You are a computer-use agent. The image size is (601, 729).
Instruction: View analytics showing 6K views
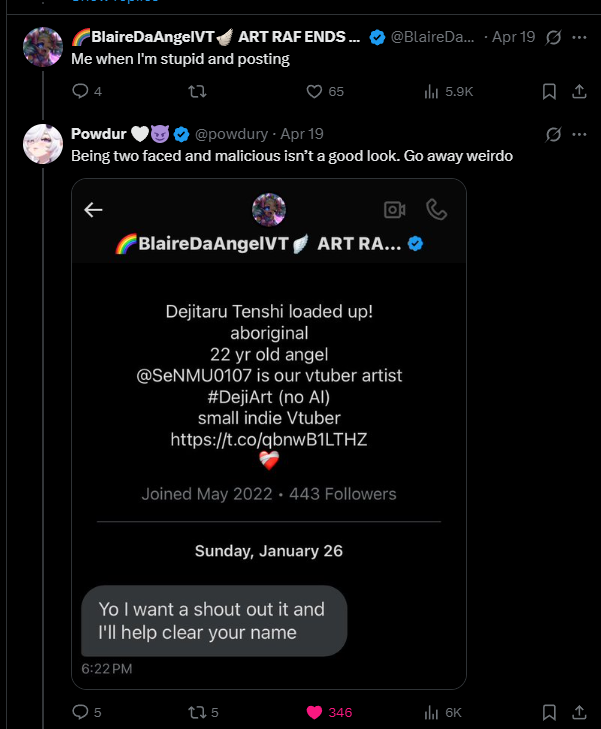click(x=432, y=712)
